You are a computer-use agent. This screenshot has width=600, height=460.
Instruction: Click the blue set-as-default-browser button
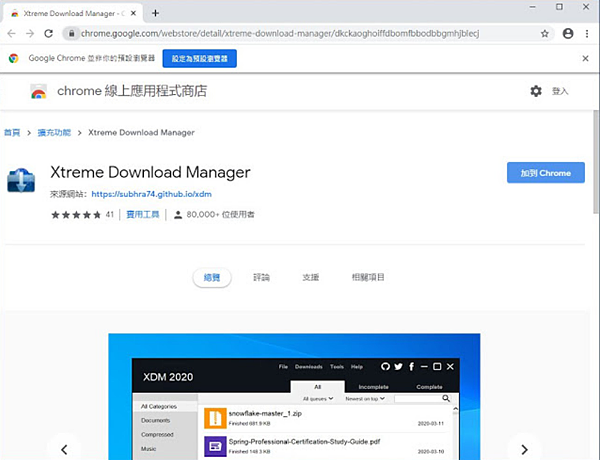pyautogui.click(x=199, y=58)
